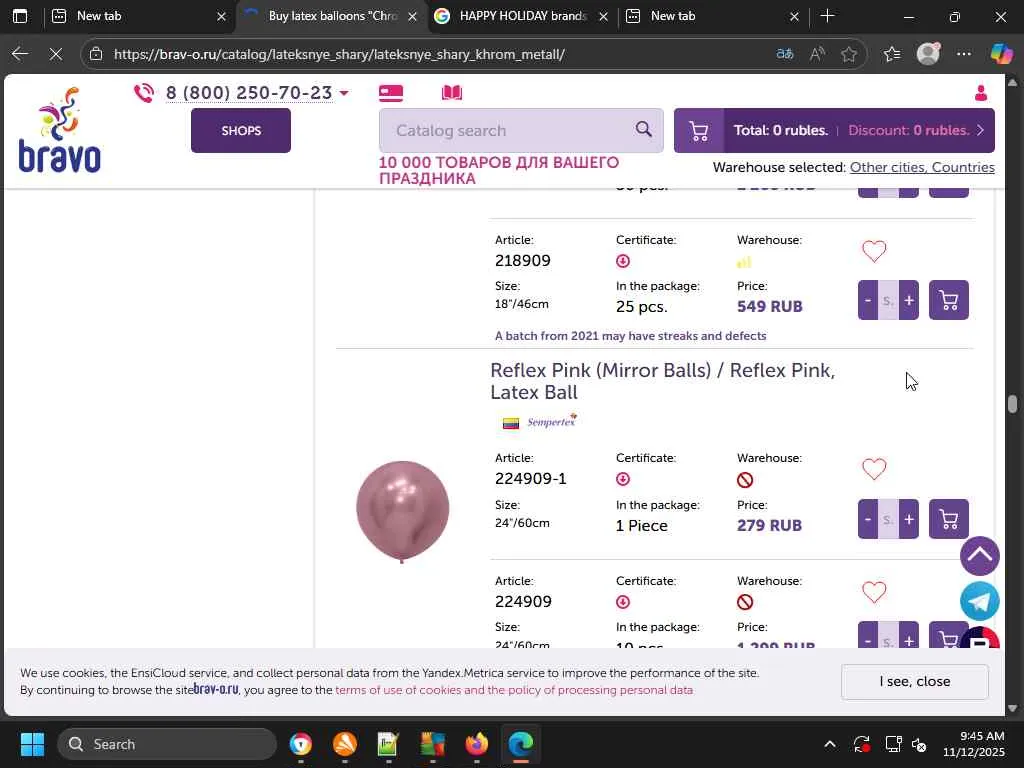Viewport: 1024px width, 768px height.
Task: Close the 'HAPPY HOLIDAY brands' tab
Action: [x=603, y=16]
